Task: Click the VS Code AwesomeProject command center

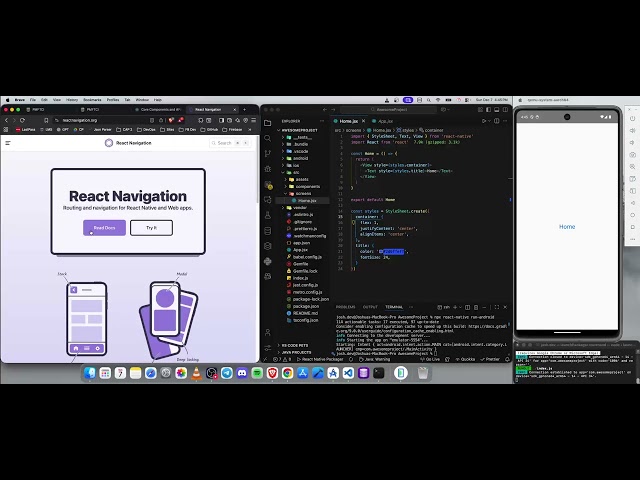Action: pos(389,109)
